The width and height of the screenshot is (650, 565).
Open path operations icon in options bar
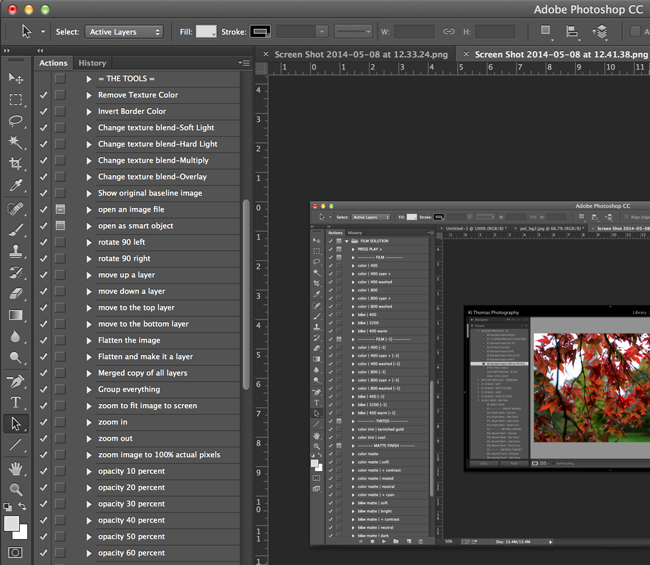click(x=546, y=31)
